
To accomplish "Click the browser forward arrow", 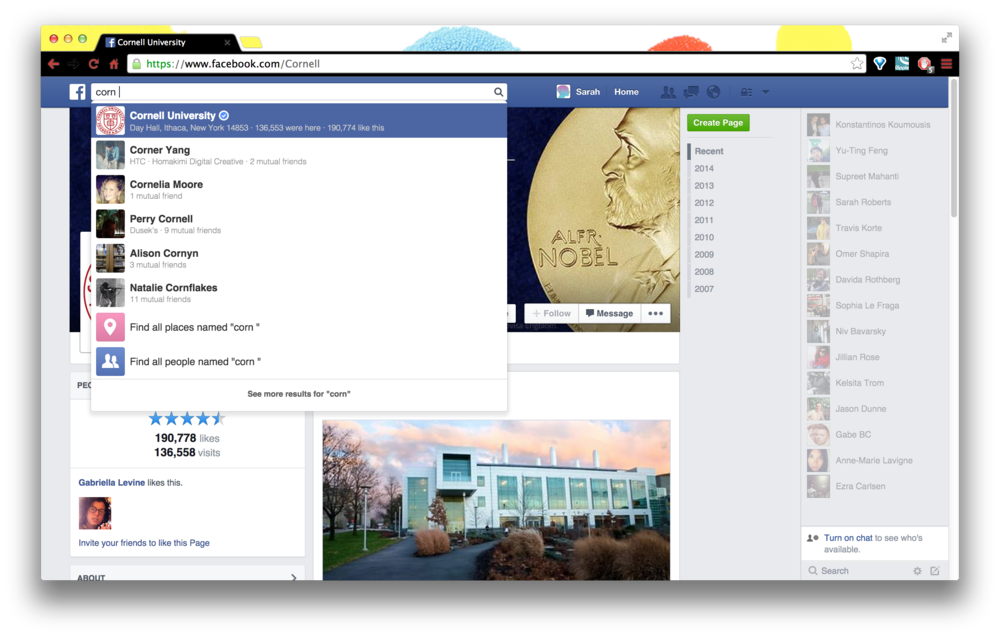I will tap(73, 64).
